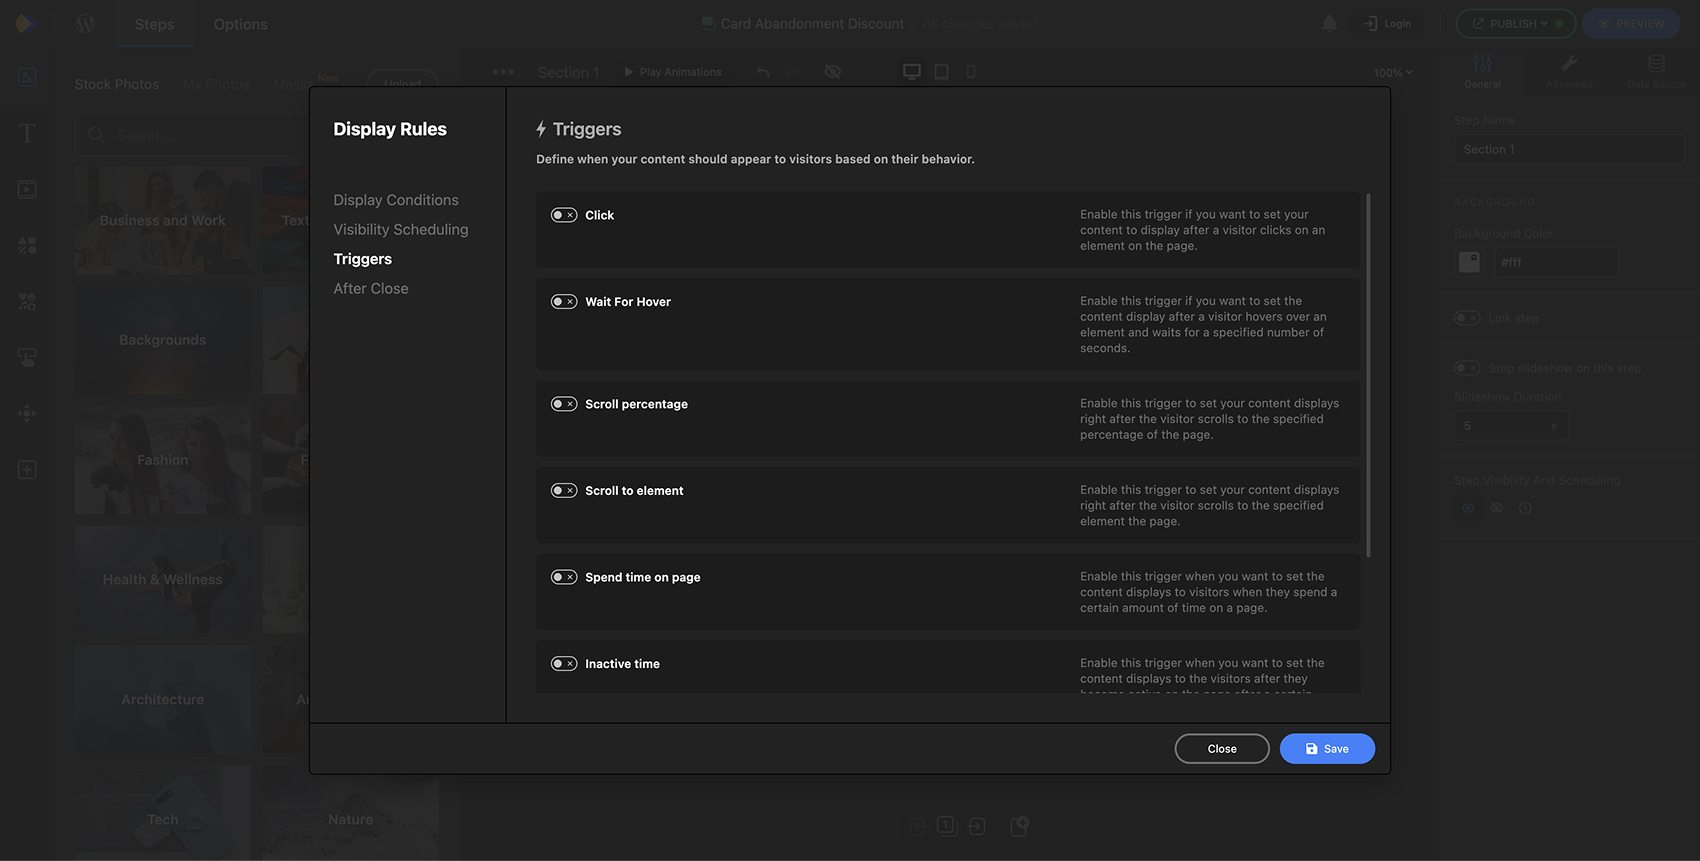The width and height of the screenshot is (1700, 861).
Task: Open the General settings tab
Action: pyautogui.click(x=1482, y=72)
